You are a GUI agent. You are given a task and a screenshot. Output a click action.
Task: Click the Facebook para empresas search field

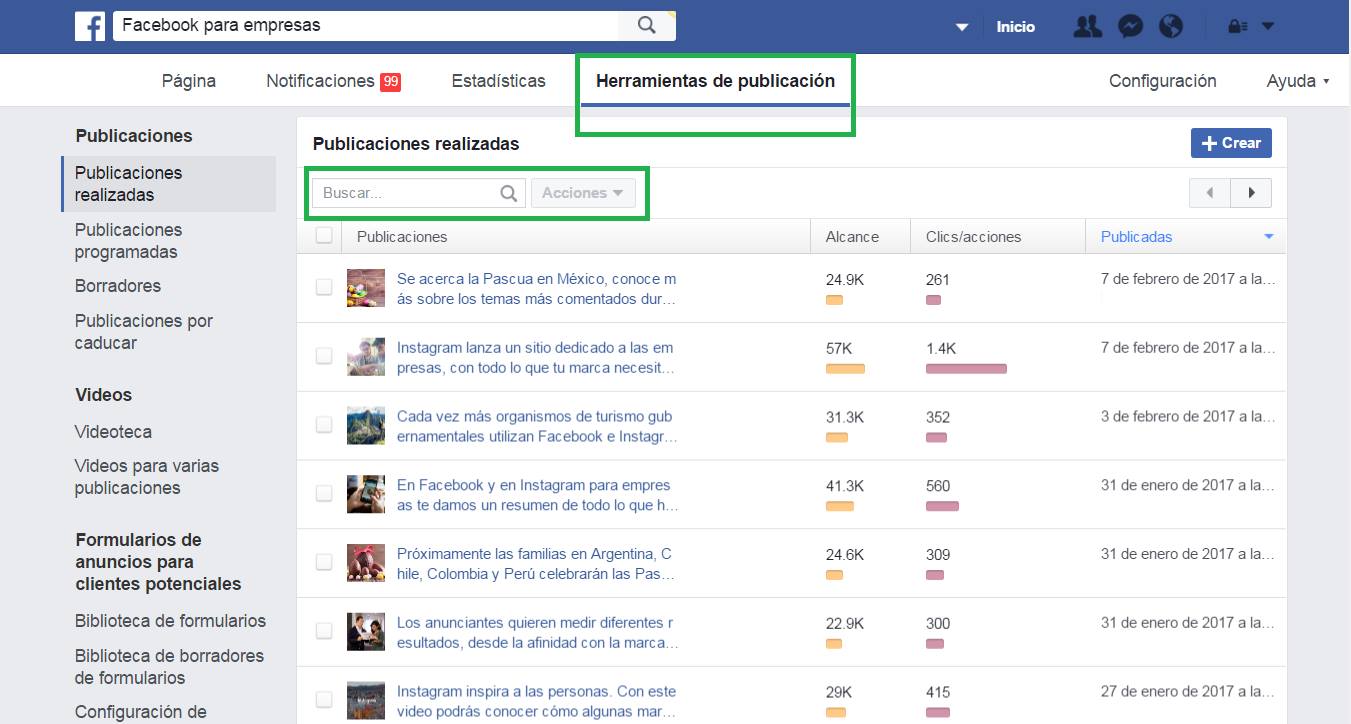[366, 26]
